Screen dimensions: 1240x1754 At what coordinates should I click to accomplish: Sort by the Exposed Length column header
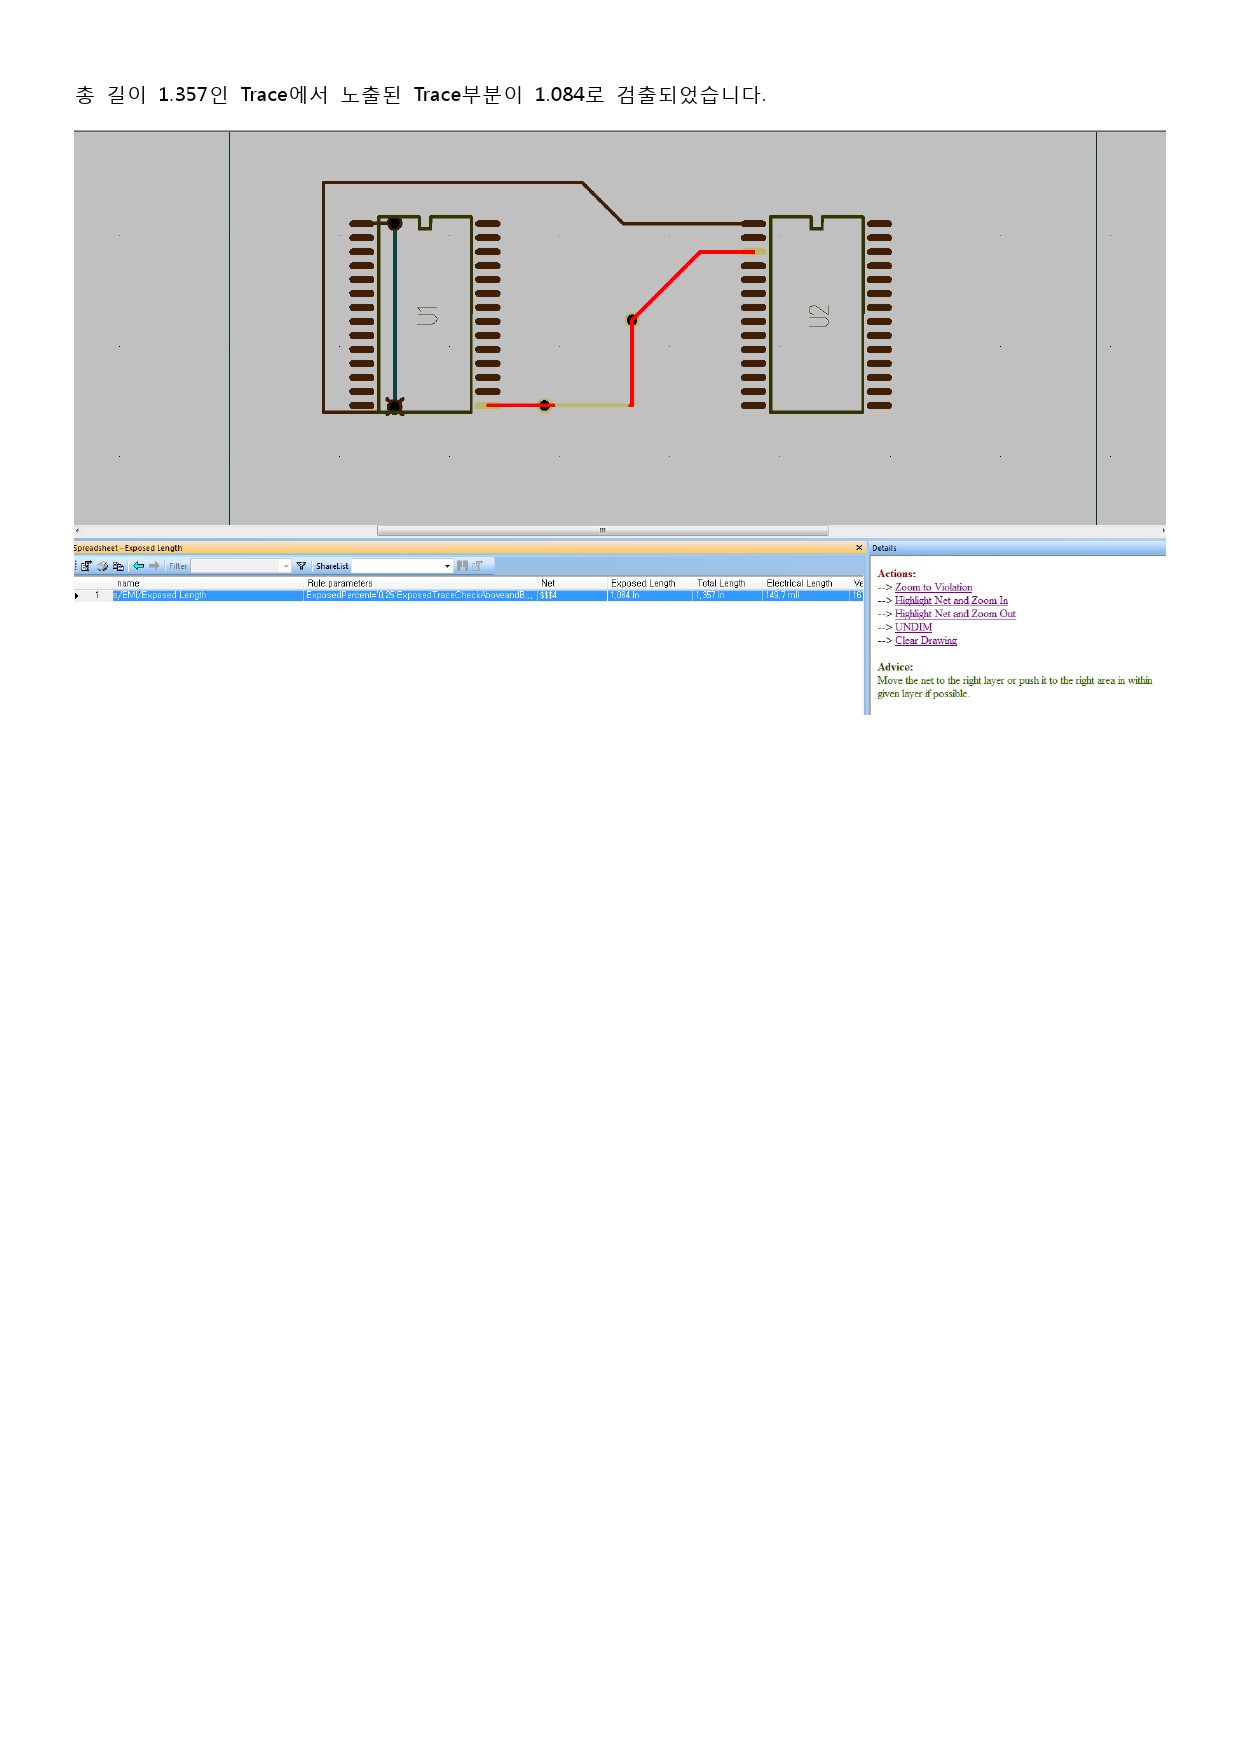(643, 583)
